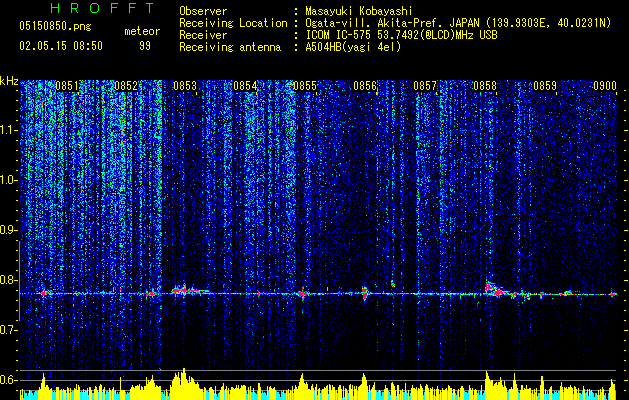Viewport: 629px width, 400px height.
Task: Click the kHz axis unit label
Action: (9, 81)
